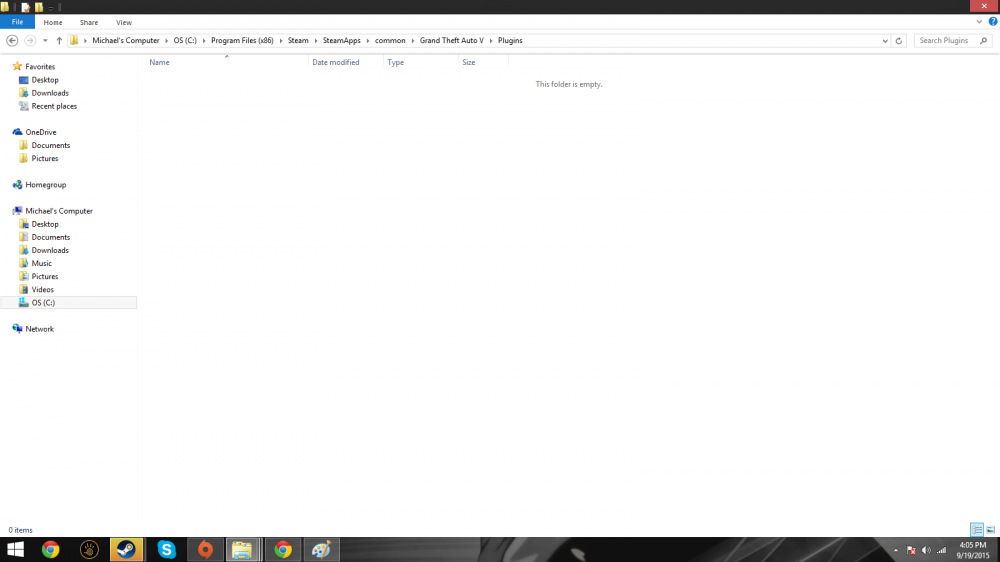Click the quick access new folder icon
The image size is (1000, 562).
pyautogui.click(x=39, y=7)
